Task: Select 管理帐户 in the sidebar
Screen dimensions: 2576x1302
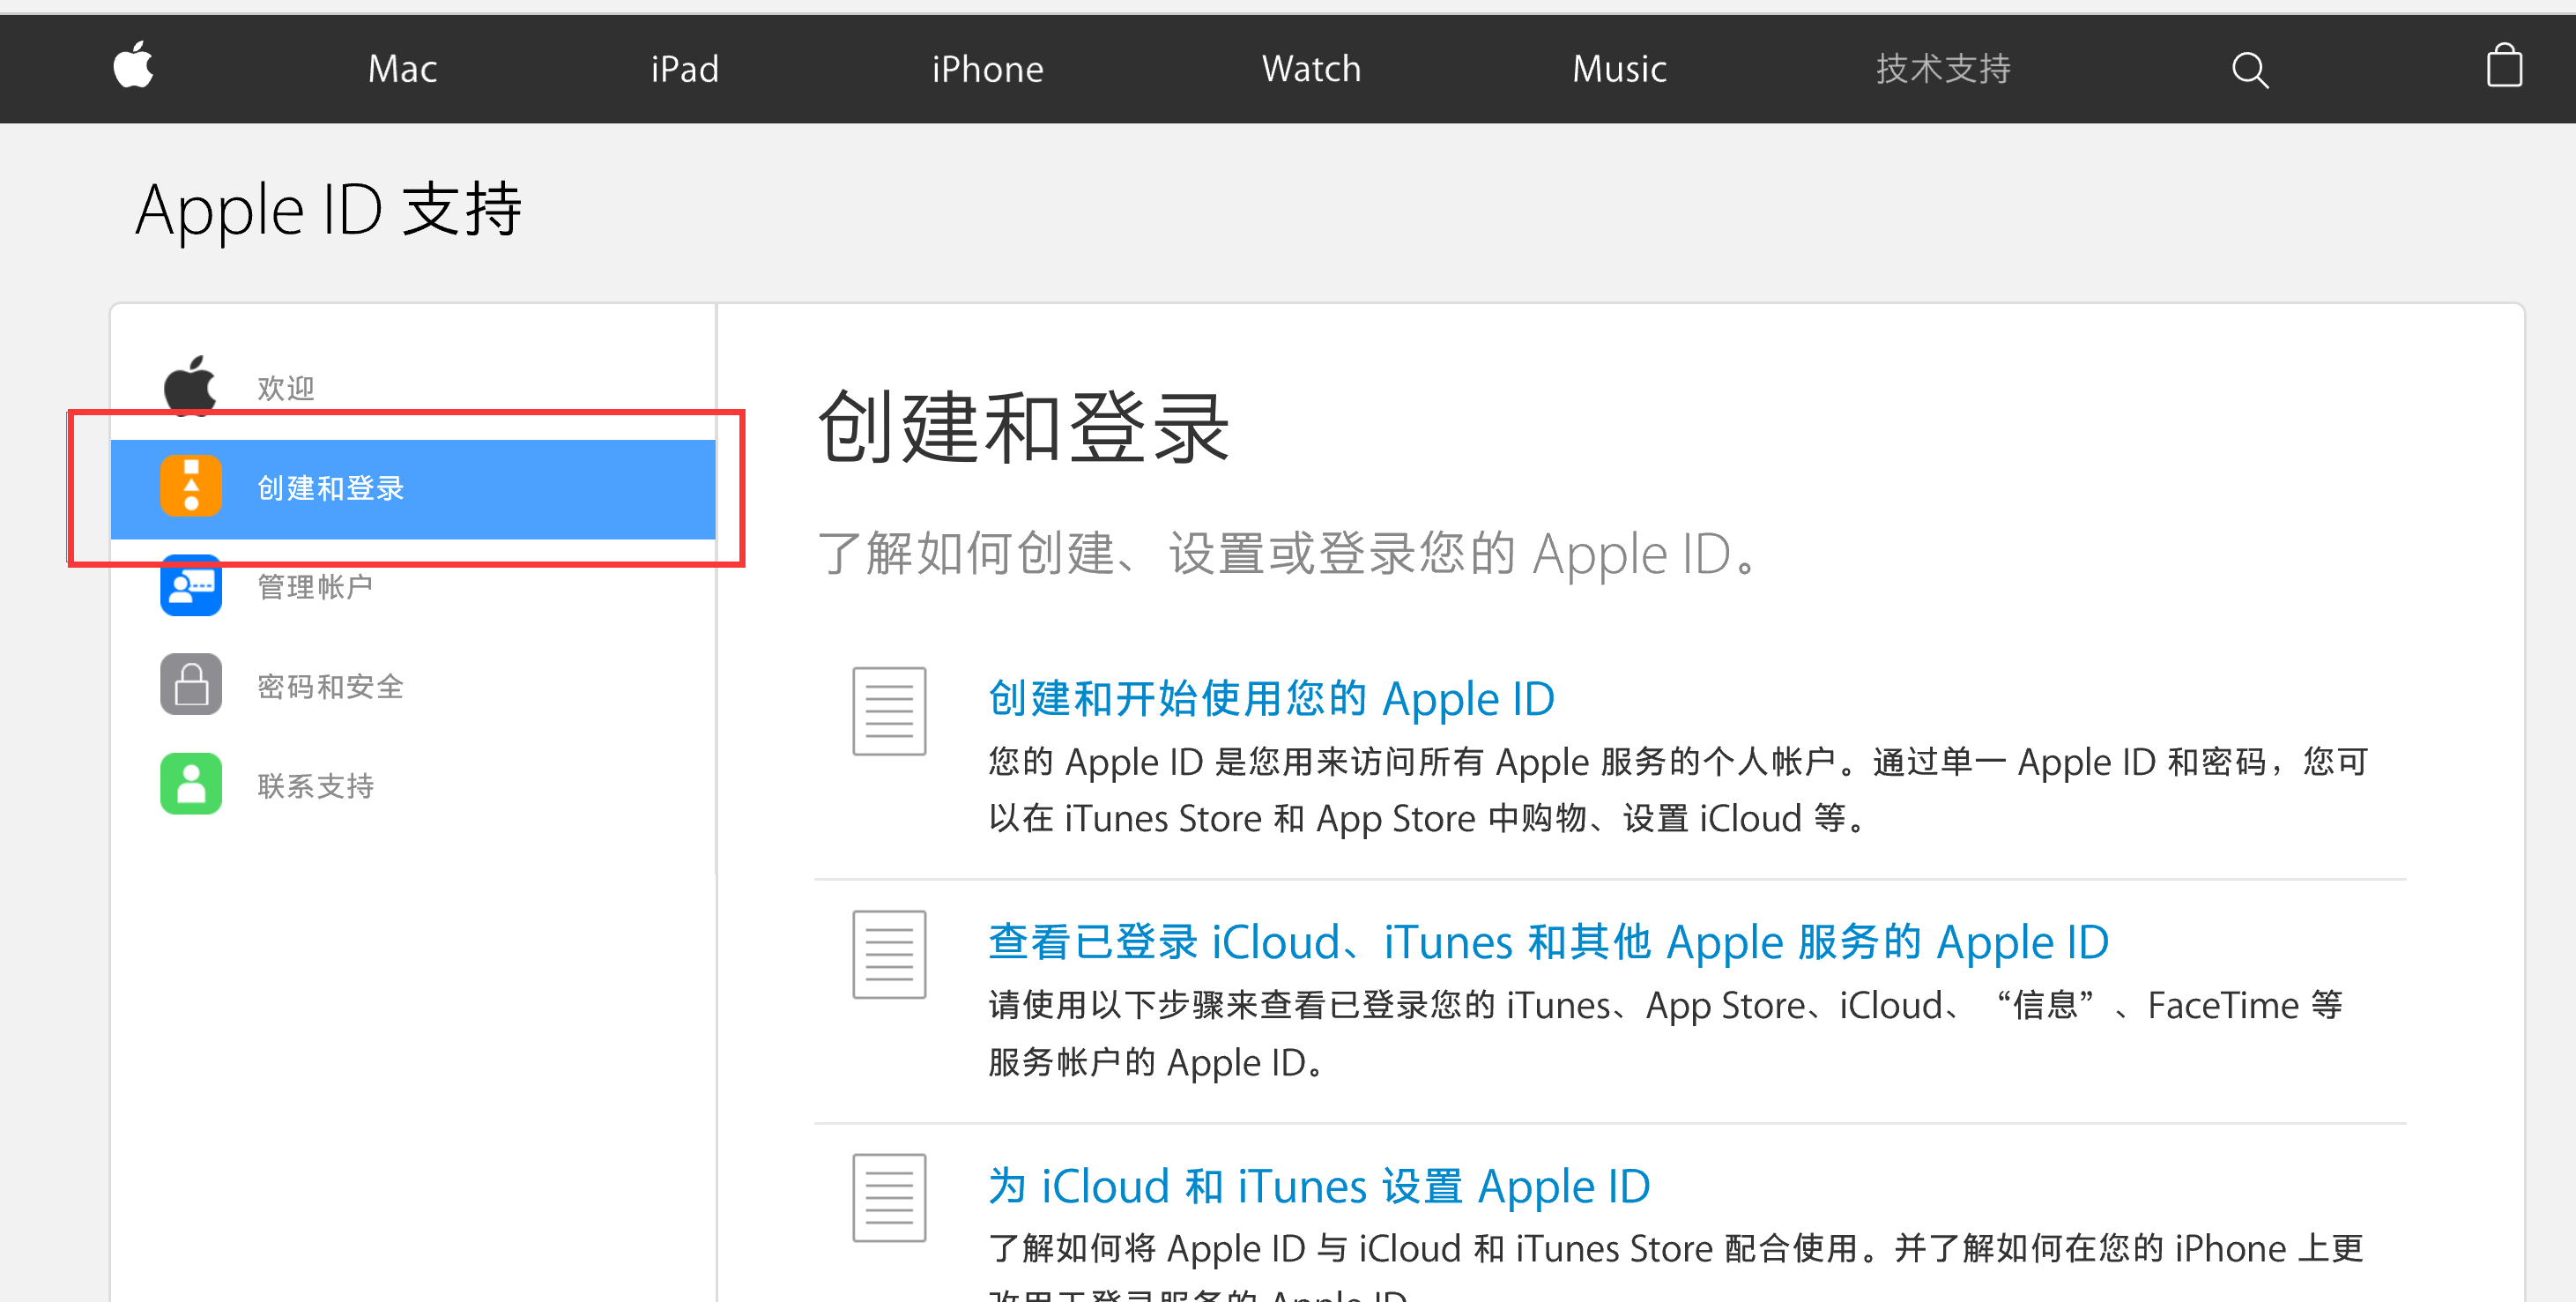Action: tap(315, 587)
